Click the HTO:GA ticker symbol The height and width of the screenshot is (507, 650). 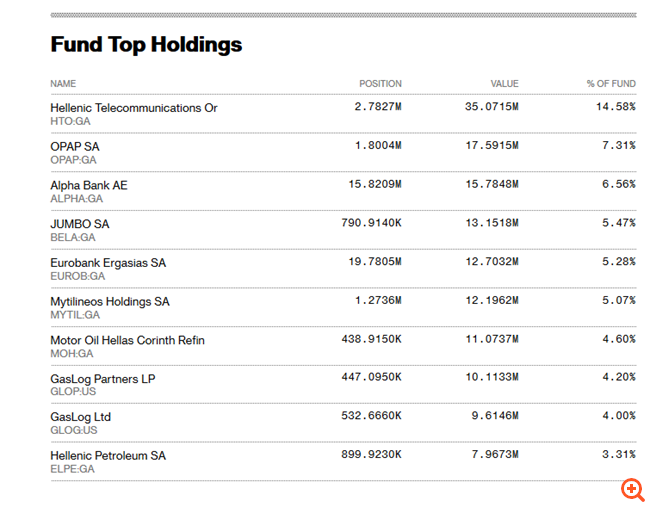point(70,121)
